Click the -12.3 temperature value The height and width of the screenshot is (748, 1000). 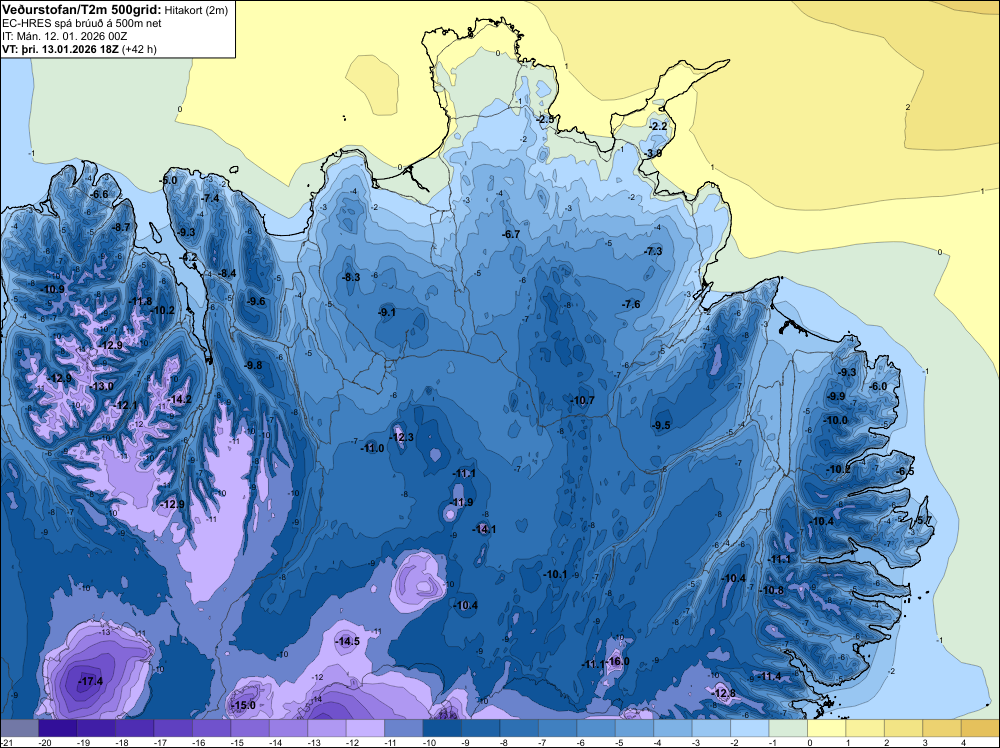click(x=402, y=437)
